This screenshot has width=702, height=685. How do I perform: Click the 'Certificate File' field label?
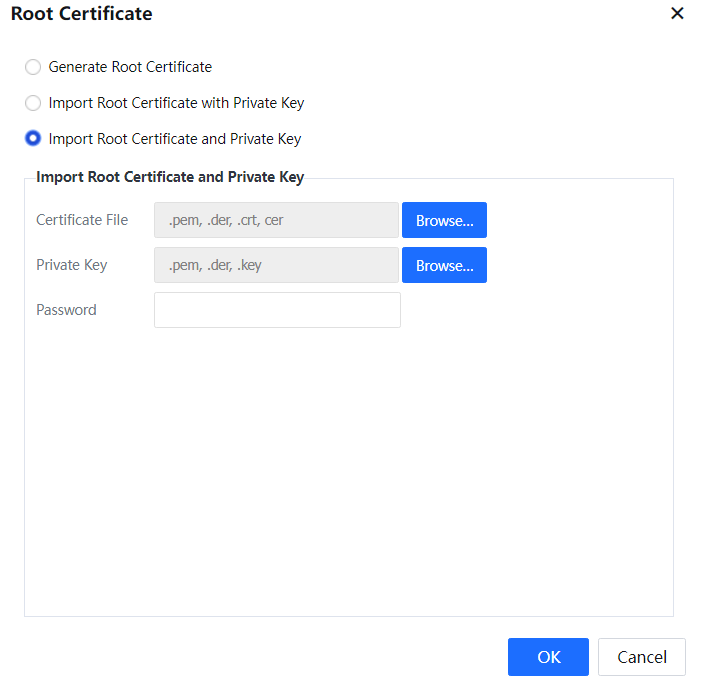[82, 220]
